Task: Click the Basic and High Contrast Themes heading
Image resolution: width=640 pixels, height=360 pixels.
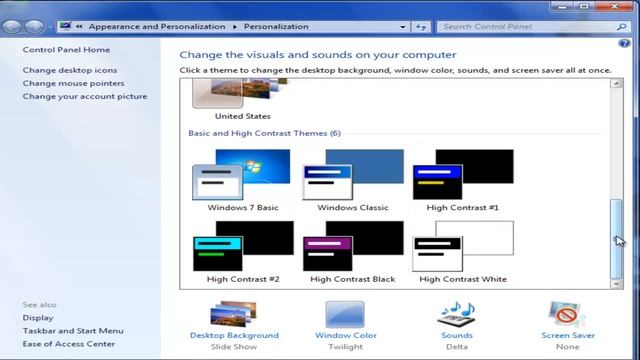Action: [264, 133]
